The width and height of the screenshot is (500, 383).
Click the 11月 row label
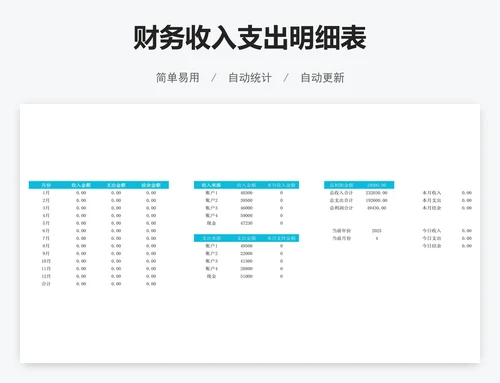(46, 269)
